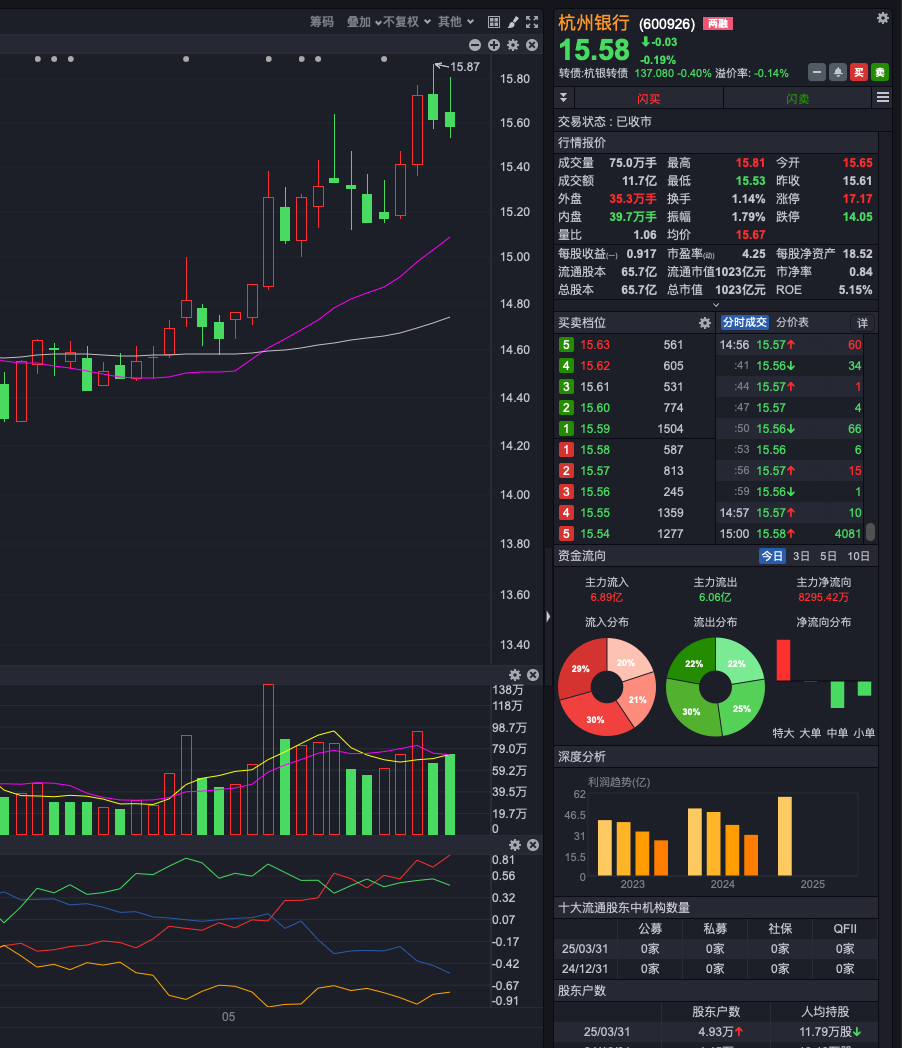This screenshot has width=902, height=1048.
Task: Select the 3日 capital flow period
Action: pos(801,556)
